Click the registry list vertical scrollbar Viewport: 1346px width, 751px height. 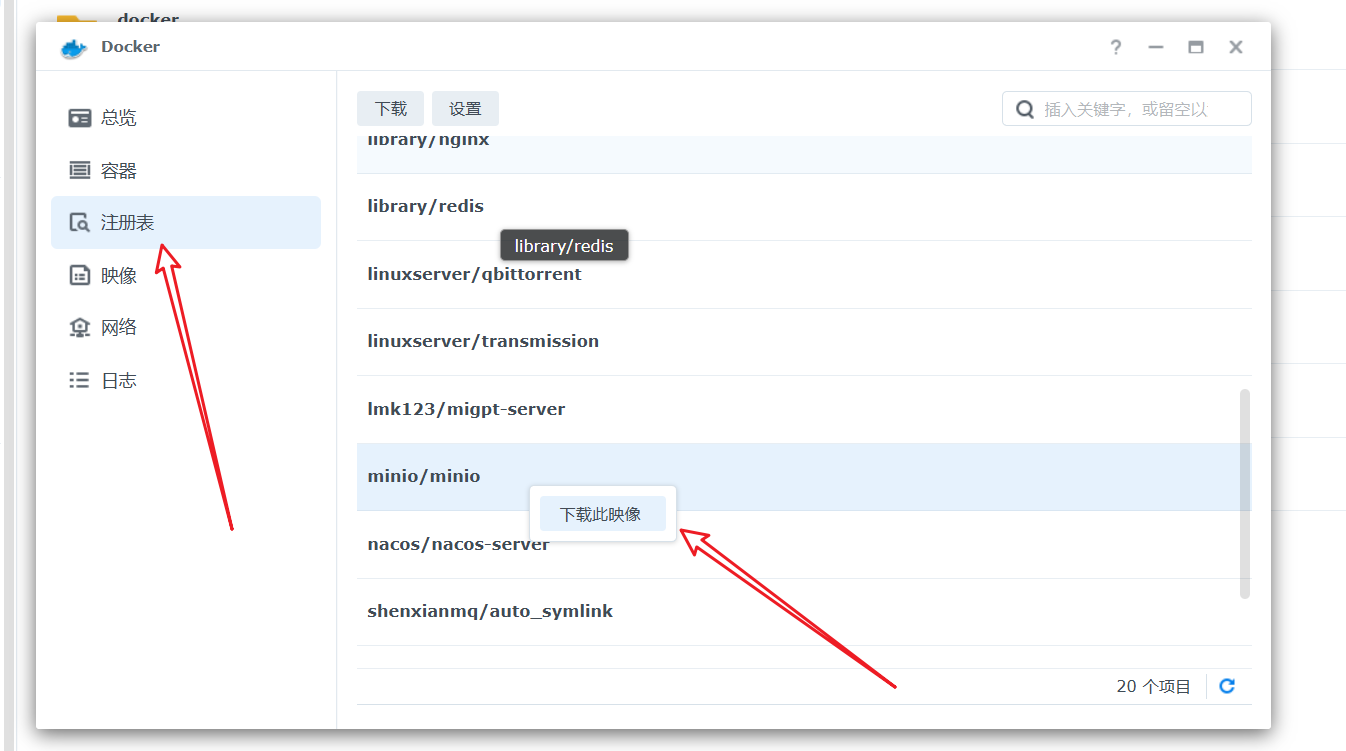point(1245,494)
